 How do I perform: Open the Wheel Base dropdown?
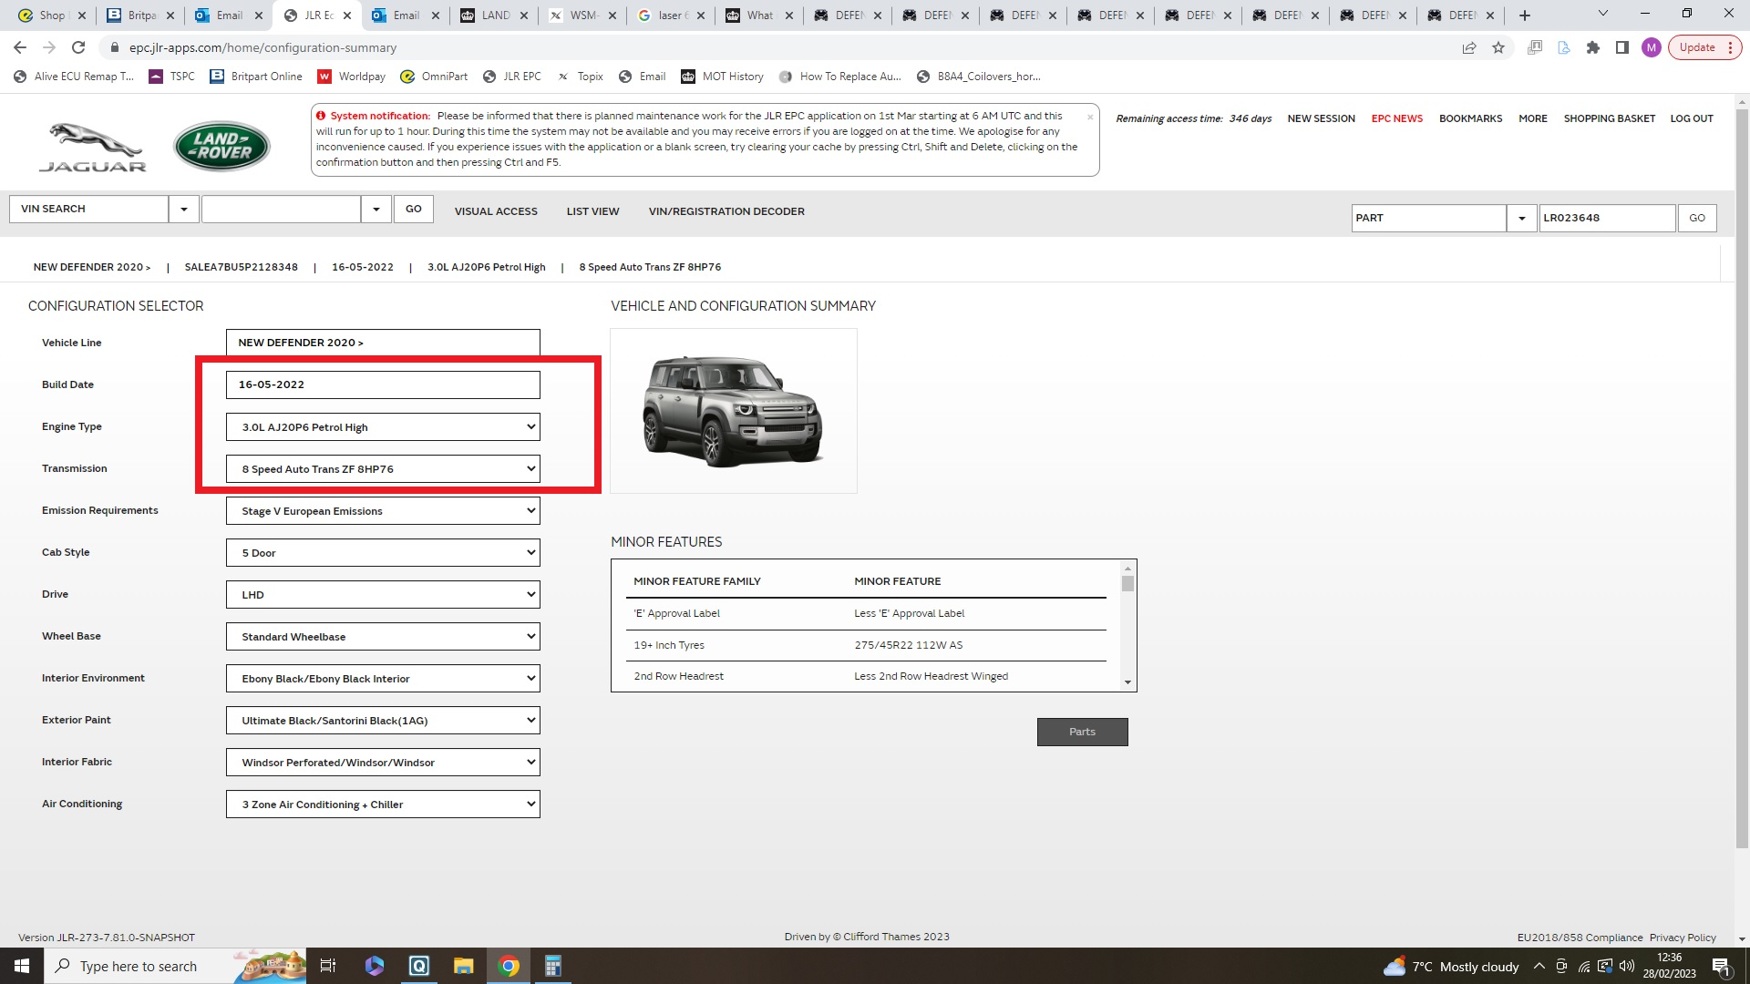[x=383, y=637]
